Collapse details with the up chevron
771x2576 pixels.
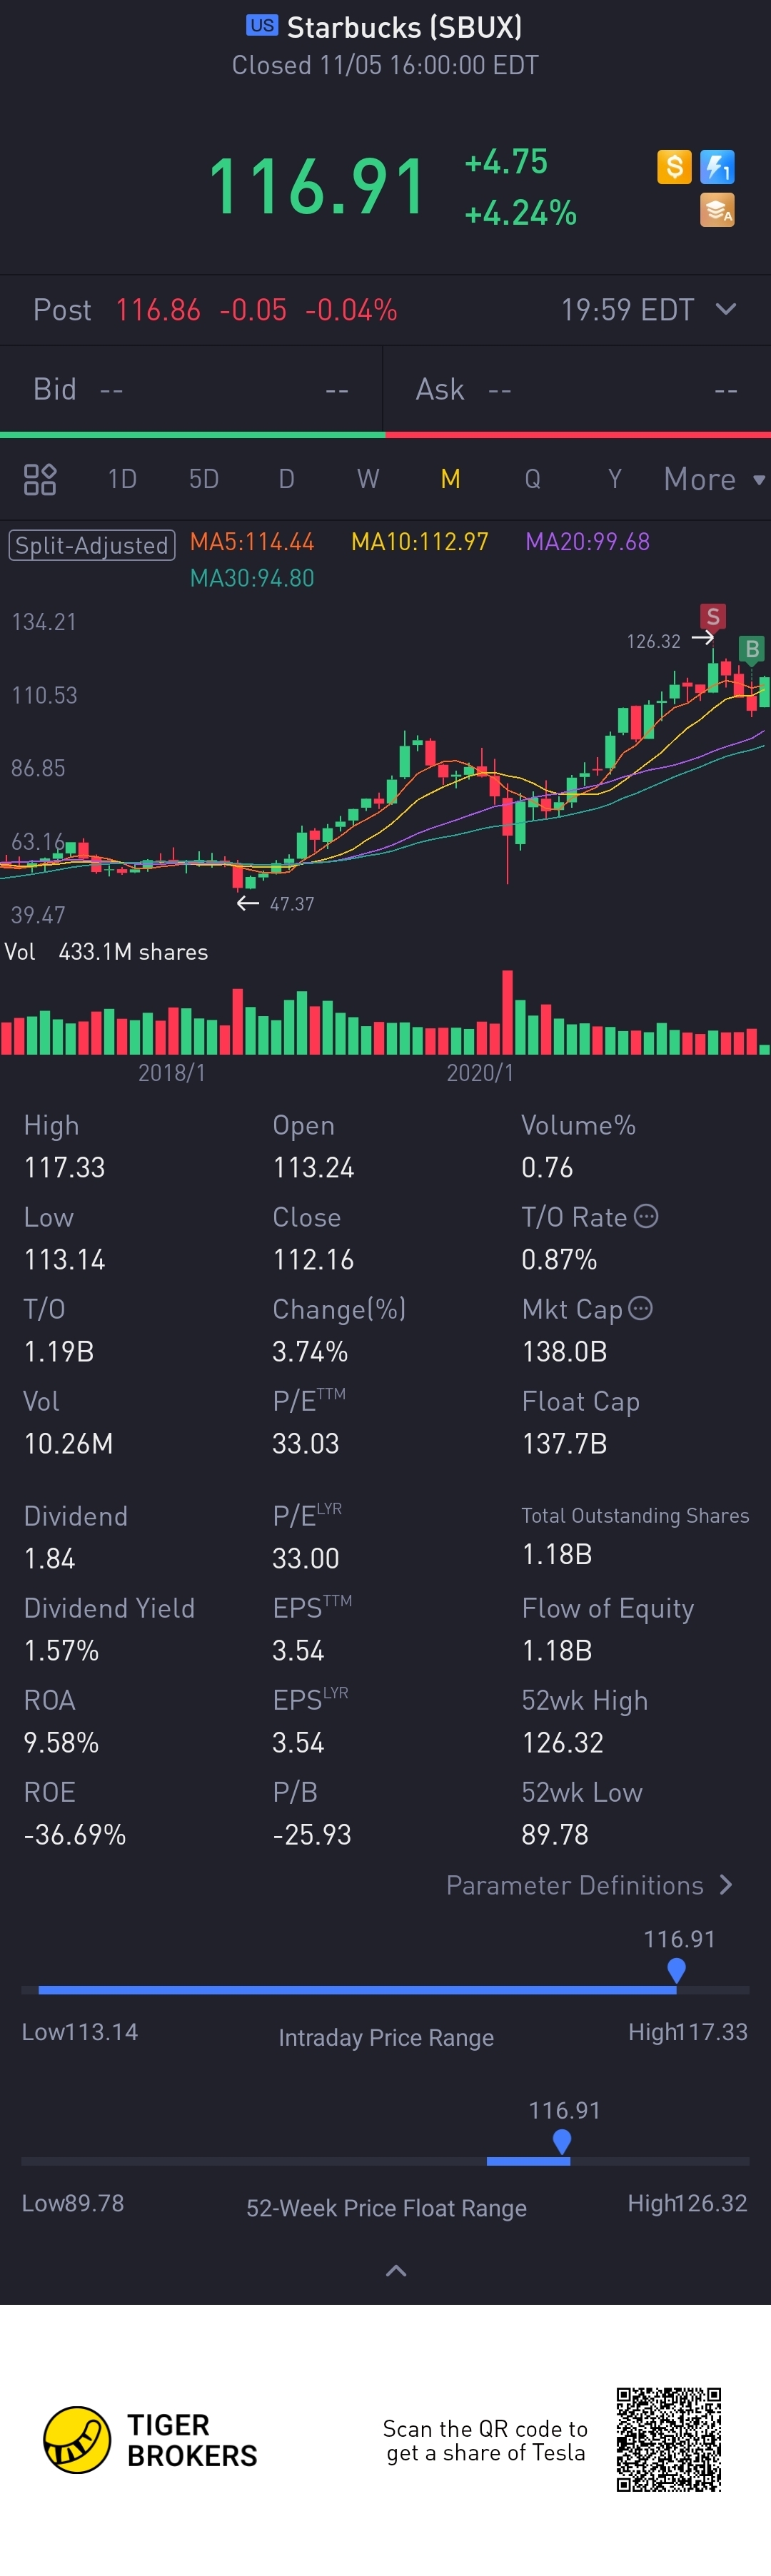point(396,2271)
